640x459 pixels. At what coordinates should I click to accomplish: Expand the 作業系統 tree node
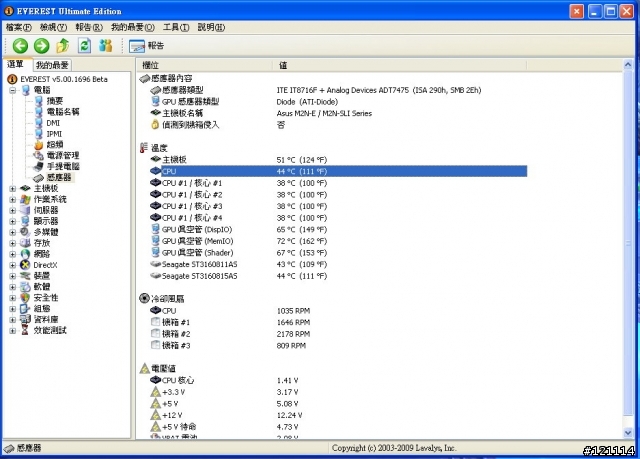13,200
